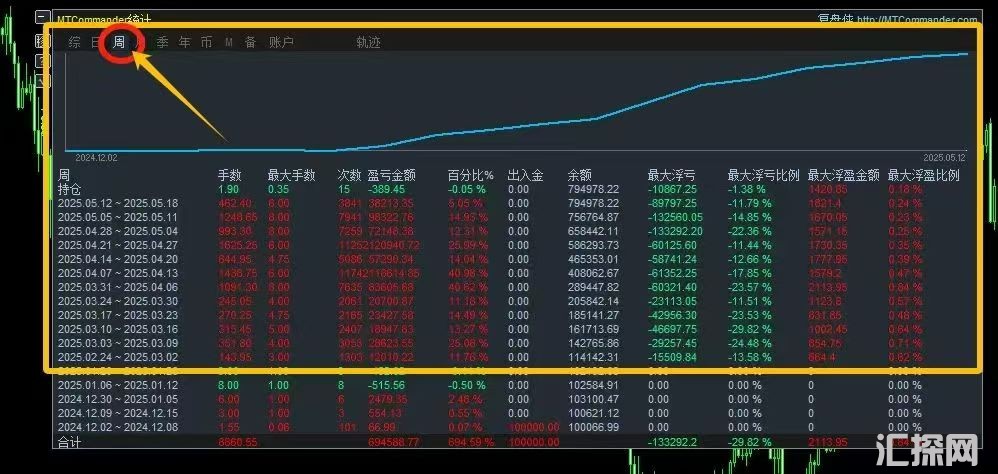This screenshot has height=474, width=998.
Task: Switch to the 年 yearly tab
Action: click(185, 43)
